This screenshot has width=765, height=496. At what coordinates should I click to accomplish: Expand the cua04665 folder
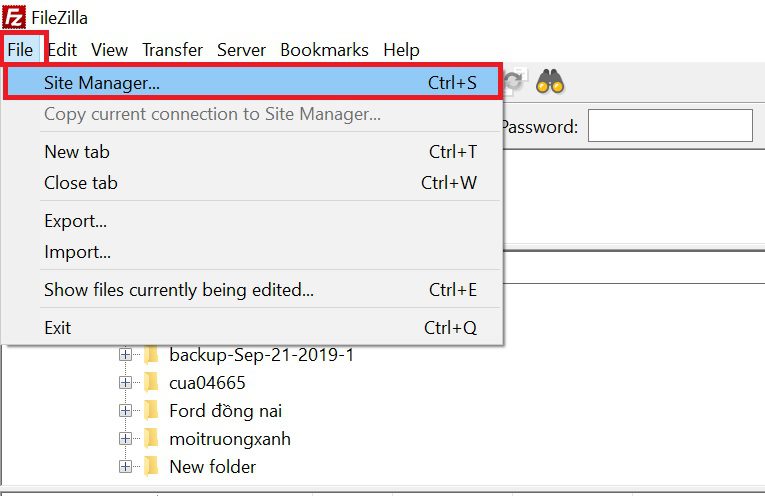click(x=125, y=382)
